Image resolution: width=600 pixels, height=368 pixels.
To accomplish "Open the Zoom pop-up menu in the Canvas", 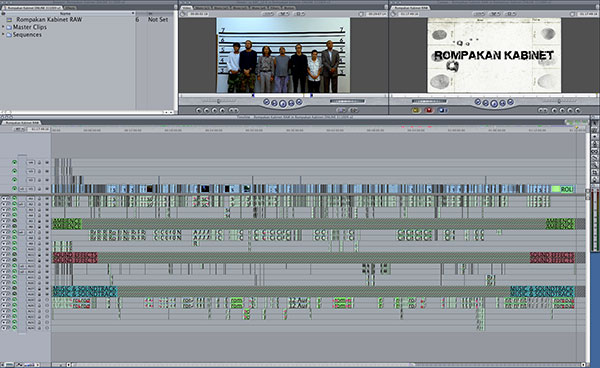I will coord(479,14).
